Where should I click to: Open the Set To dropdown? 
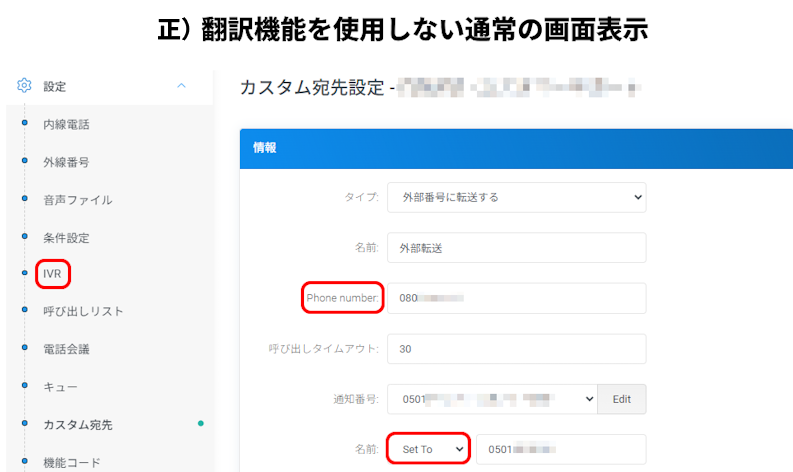pos(428,449)
